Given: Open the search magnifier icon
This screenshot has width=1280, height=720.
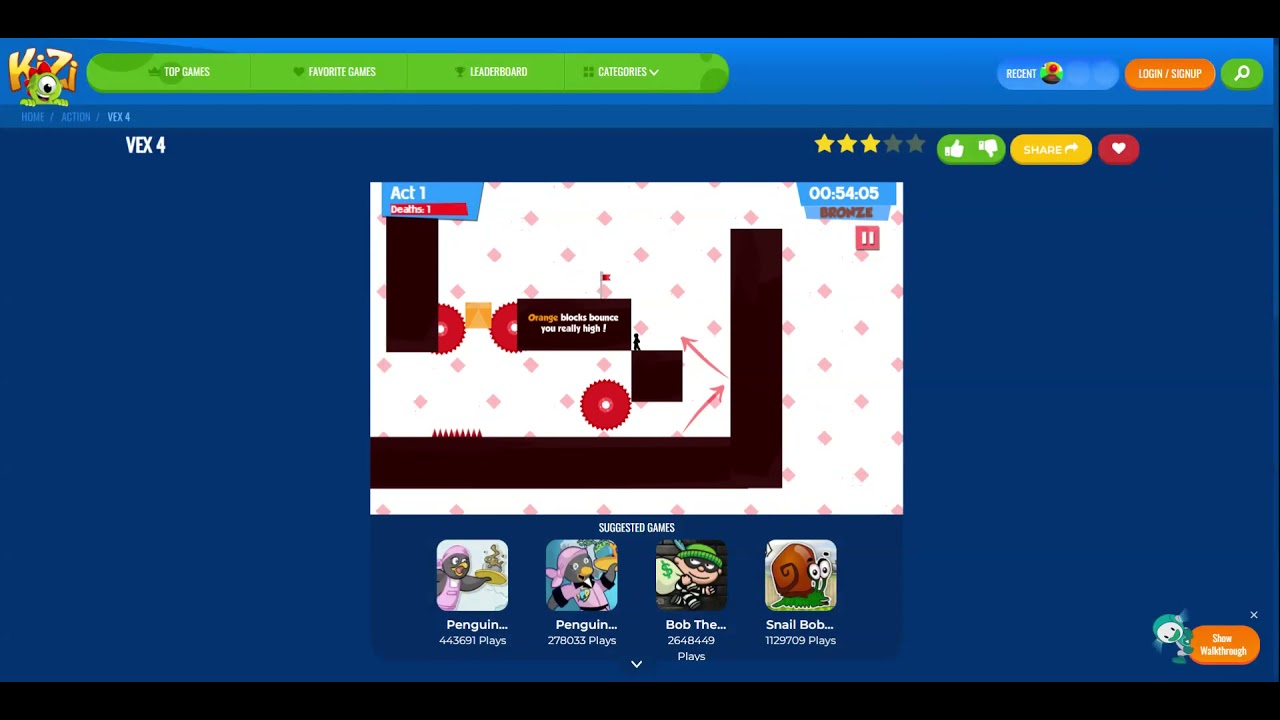Looking at the screenshot, I should (x=1242, y=73).
